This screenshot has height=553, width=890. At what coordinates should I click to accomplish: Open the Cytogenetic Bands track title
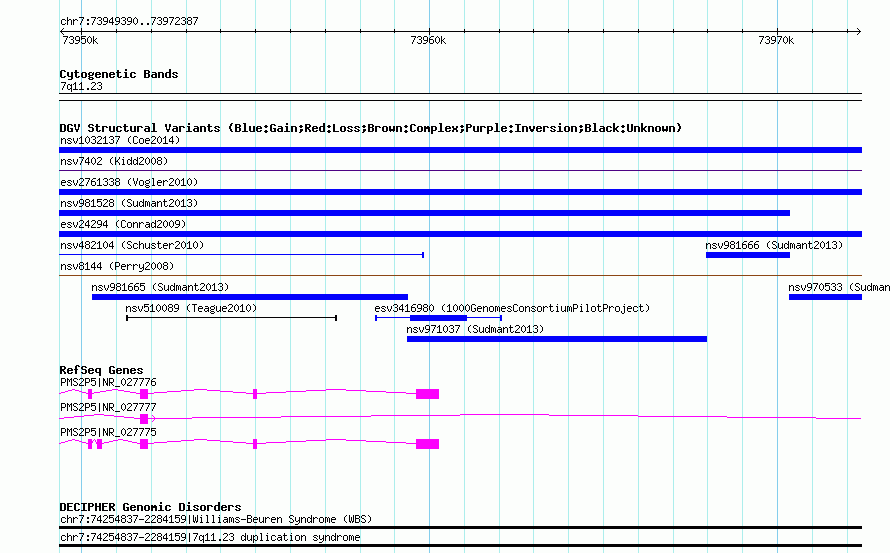119,74
